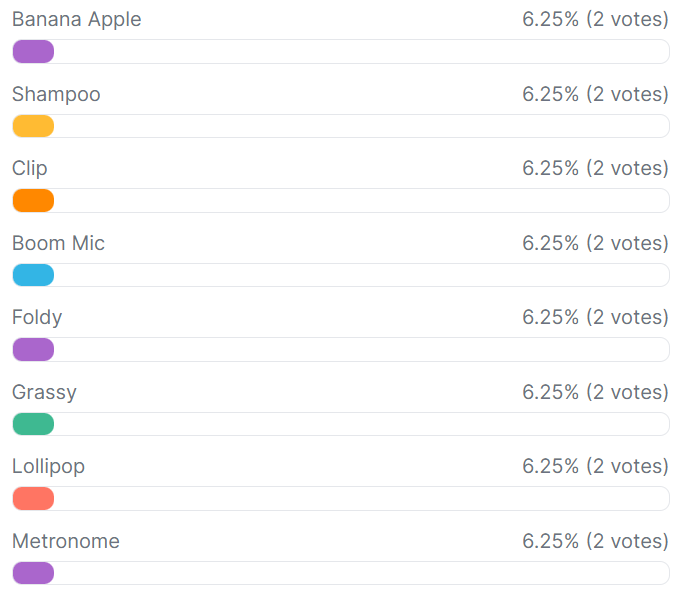Click the vote percentage for Metronome
The image size is (690, 589).
pos(595,541)
